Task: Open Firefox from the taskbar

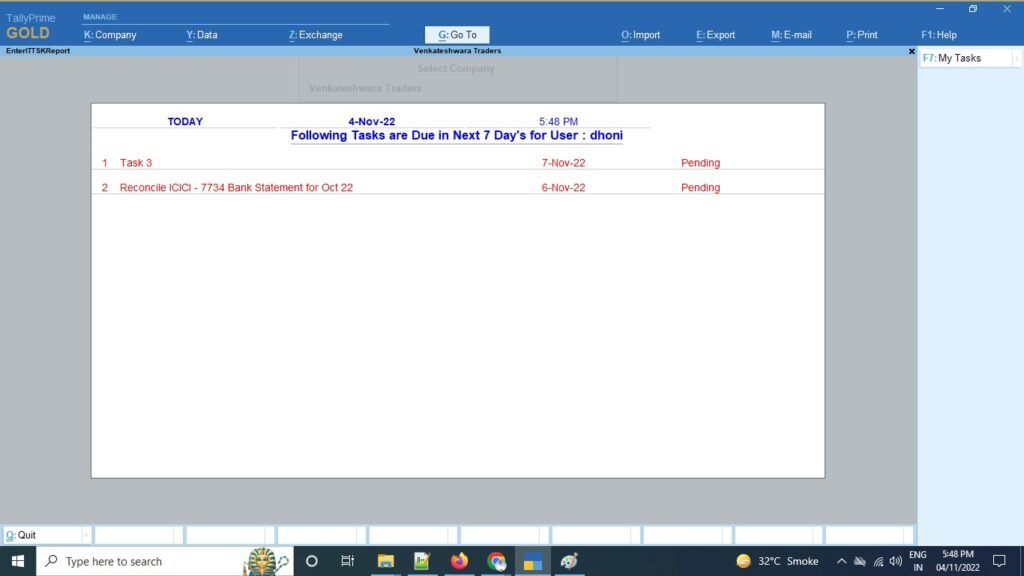Action: click(x=459, y=561)
